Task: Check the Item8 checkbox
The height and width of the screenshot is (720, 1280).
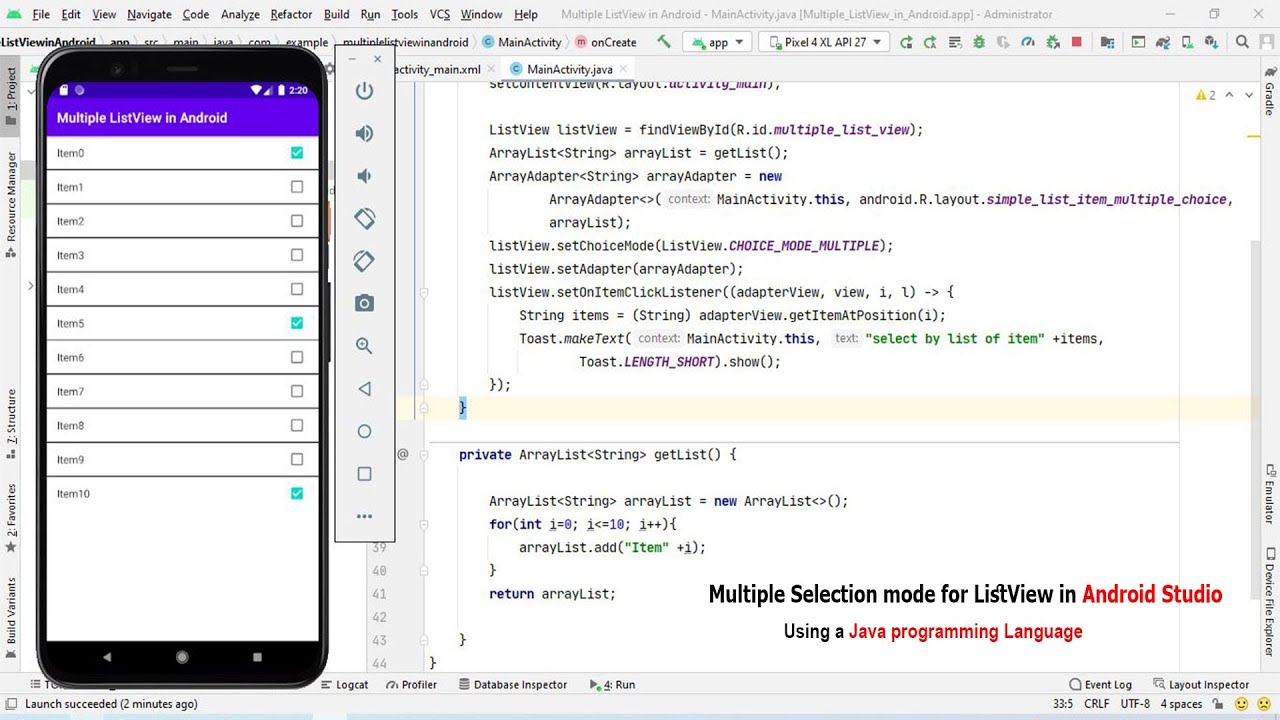Action: click(297, 425)
